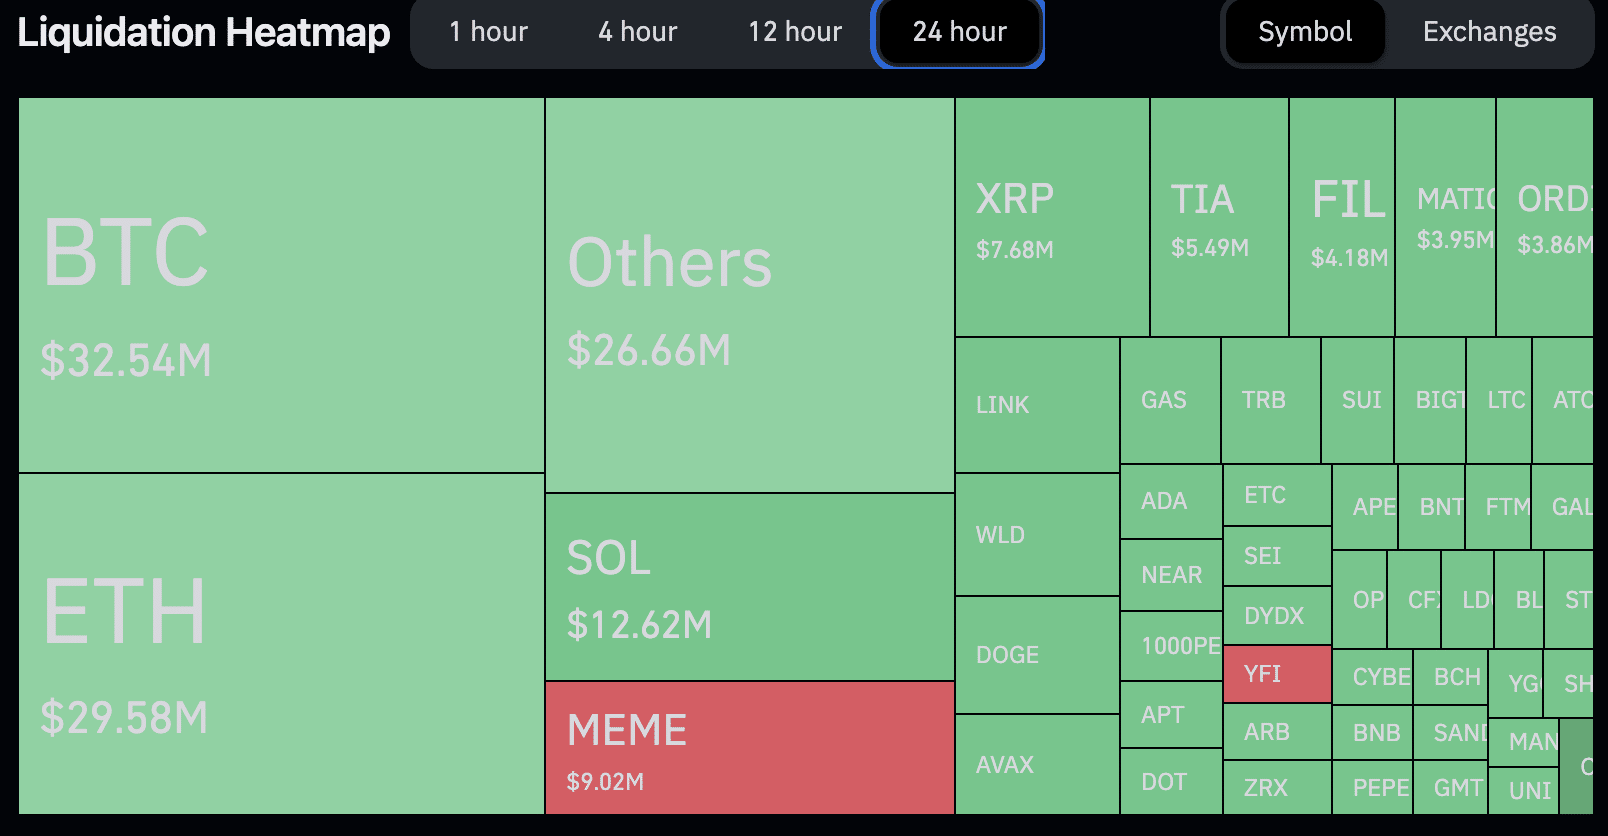The image size is (1608, 836).
Task: Select the FIL $4.18M tile
Action: [x=1342, y=217]
